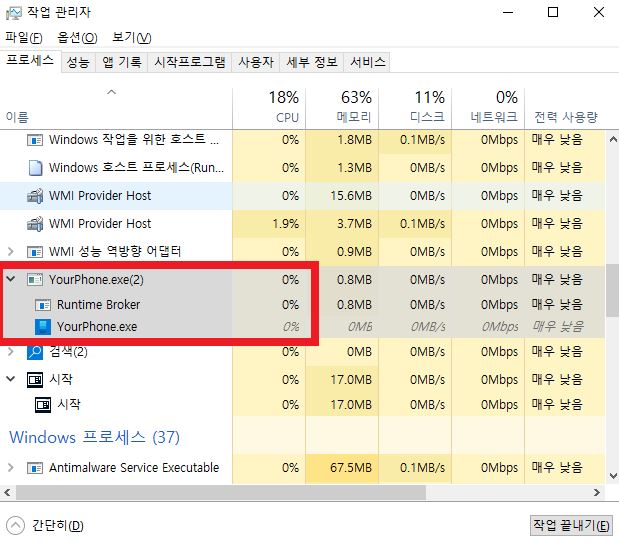619x548 pixels.
Task: Expand the 검색(2) group
Action: click(x=11, y=351)
